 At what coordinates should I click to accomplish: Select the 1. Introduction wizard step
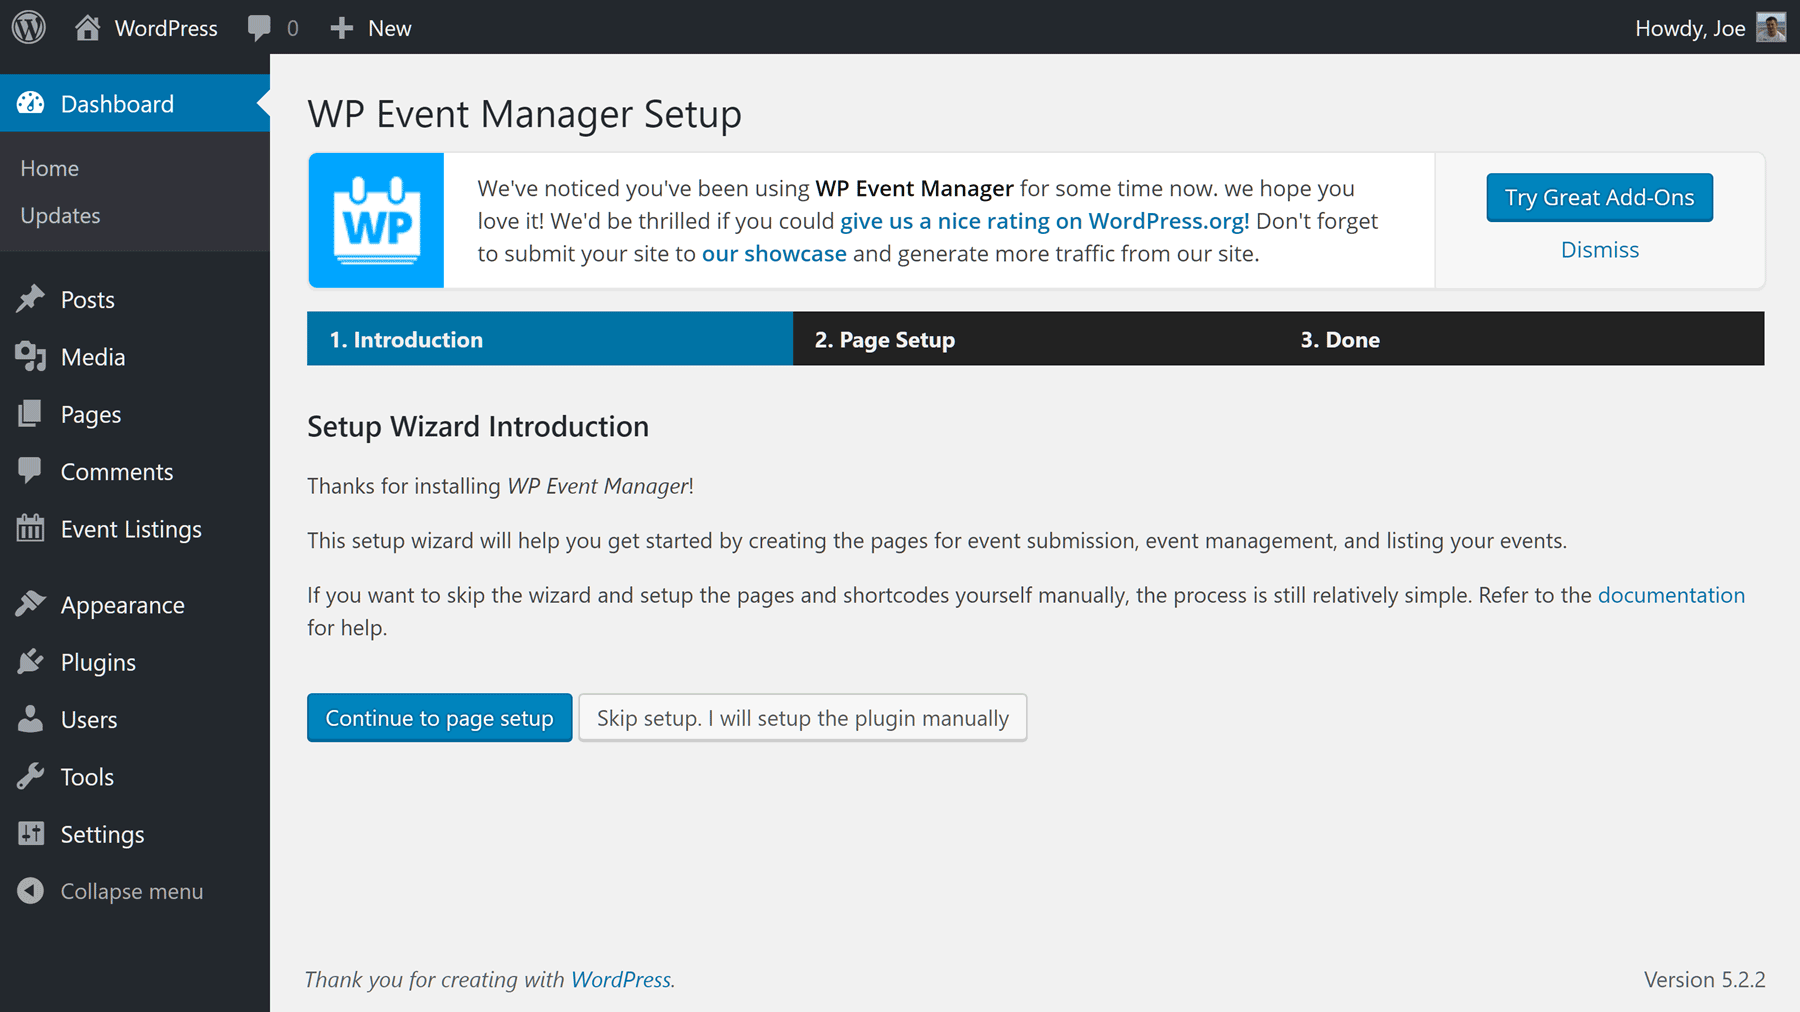point(550,339)
